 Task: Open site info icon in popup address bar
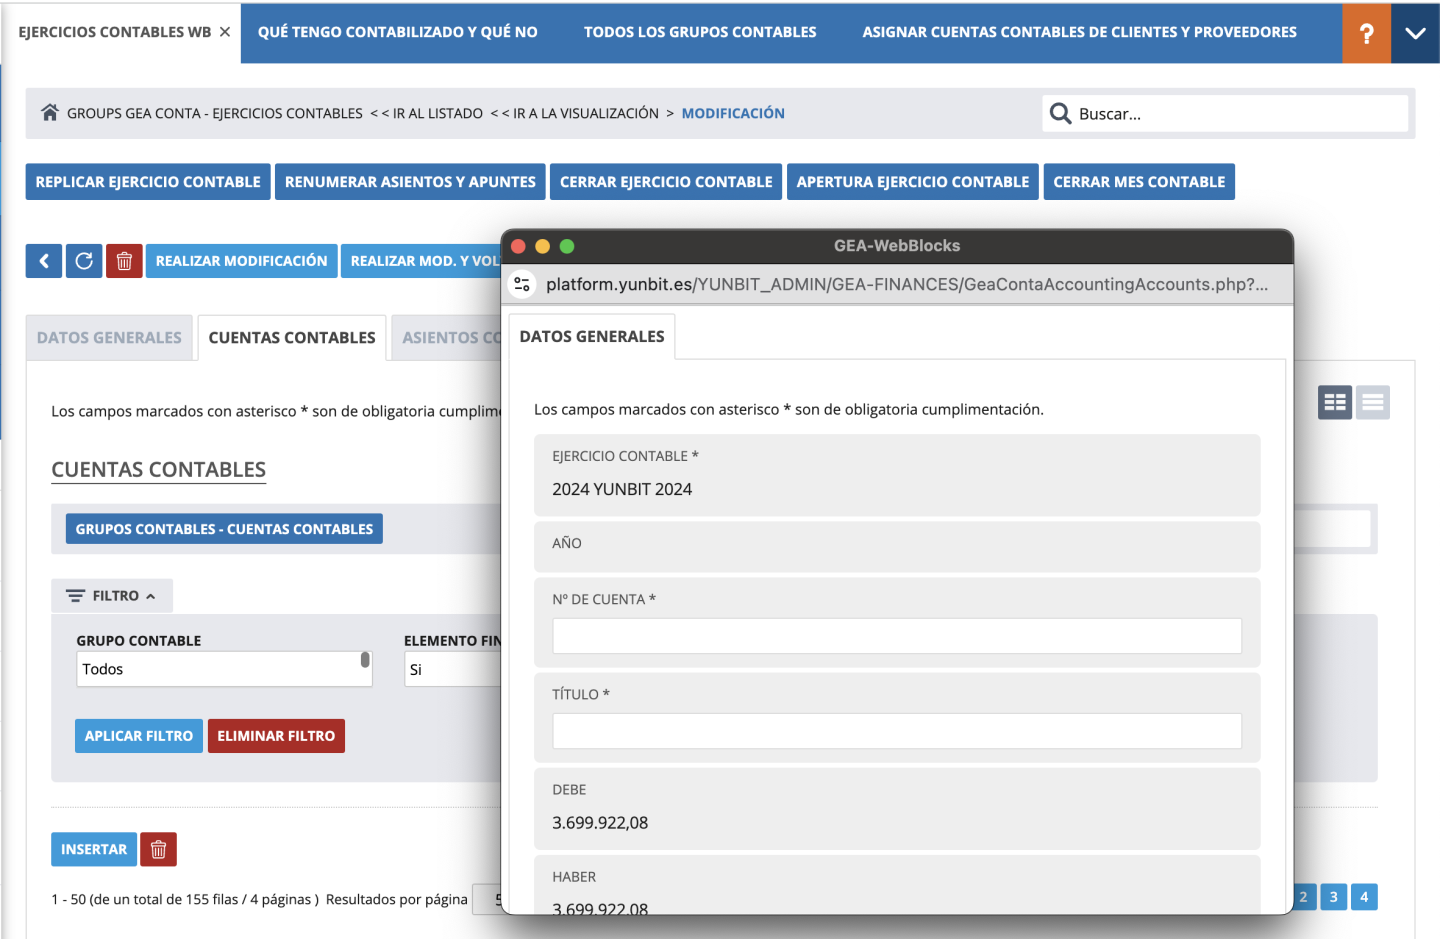coord(522,285)
